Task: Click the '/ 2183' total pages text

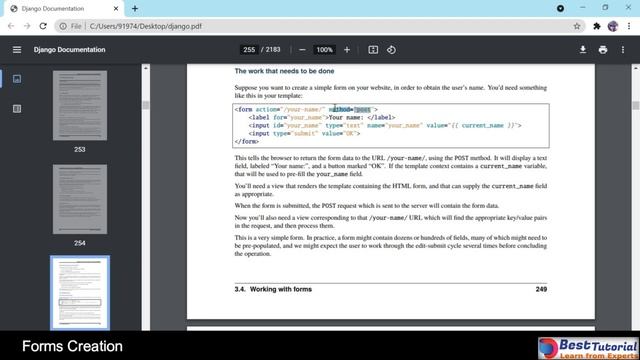Action: (271, 50)
